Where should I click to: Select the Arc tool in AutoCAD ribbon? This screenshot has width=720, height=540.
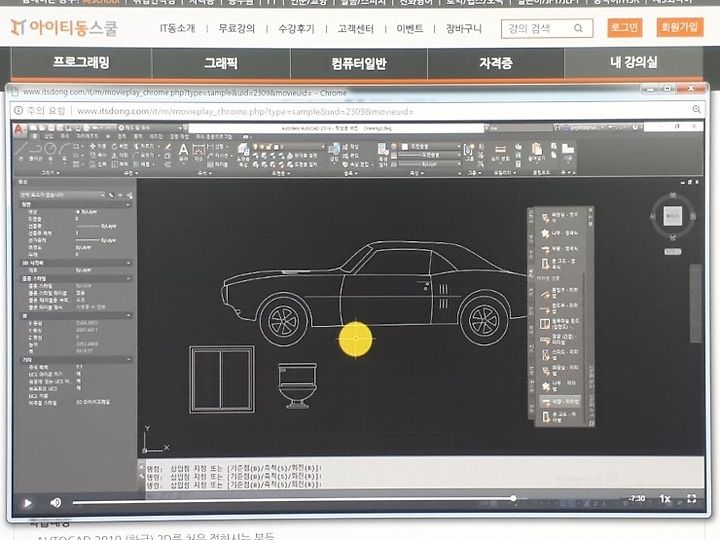[64, 150]
